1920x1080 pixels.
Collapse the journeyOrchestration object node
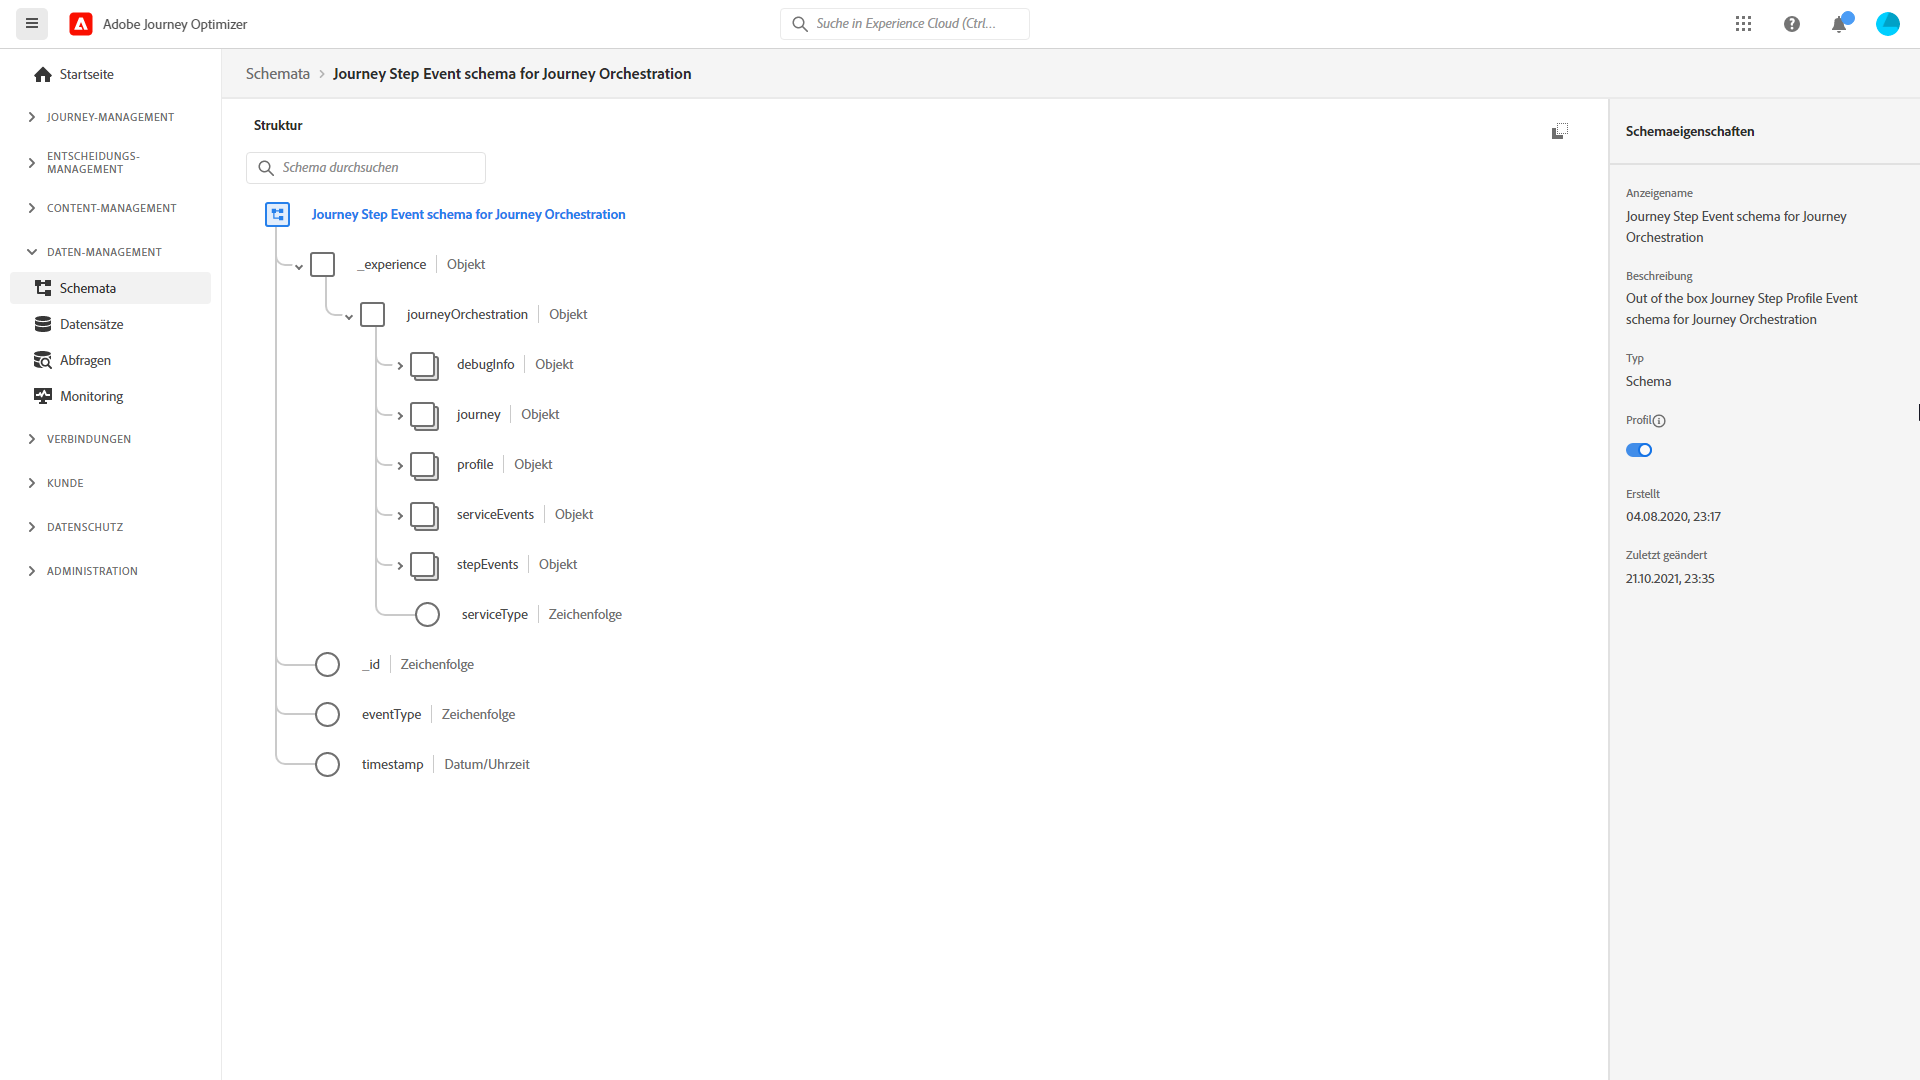(349, 317)
